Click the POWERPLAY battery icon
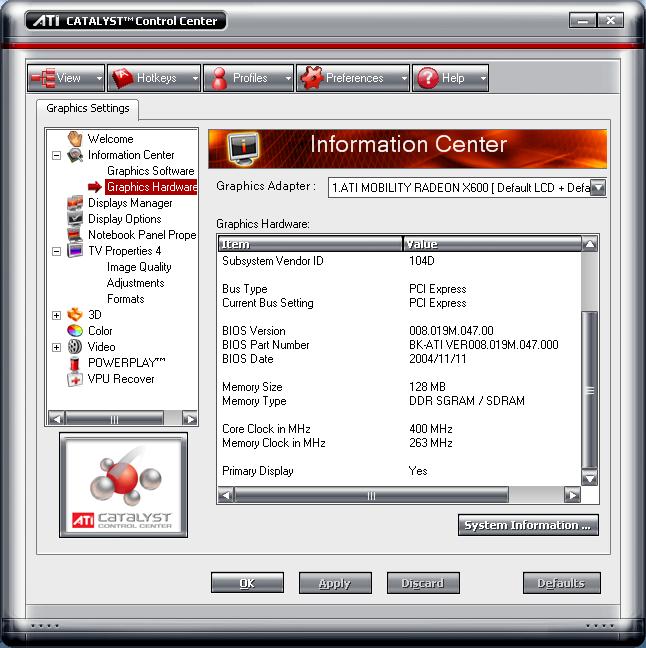The image size is (646, 648). pos(75,363)
